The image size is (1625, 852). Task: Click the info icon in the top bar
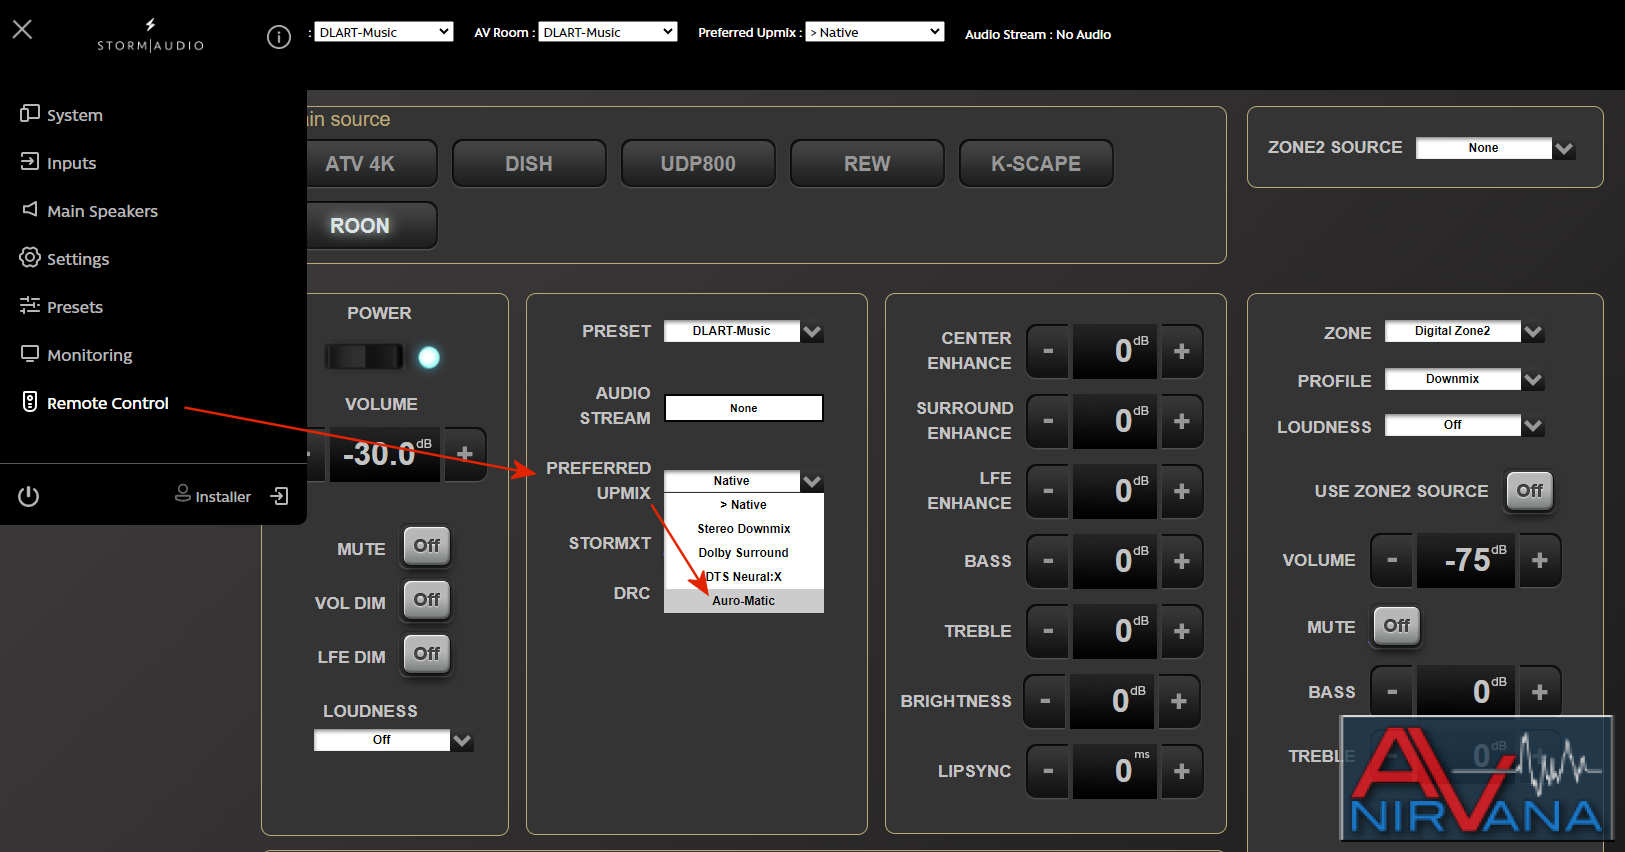pyautogui.click(x=279, y=37)
